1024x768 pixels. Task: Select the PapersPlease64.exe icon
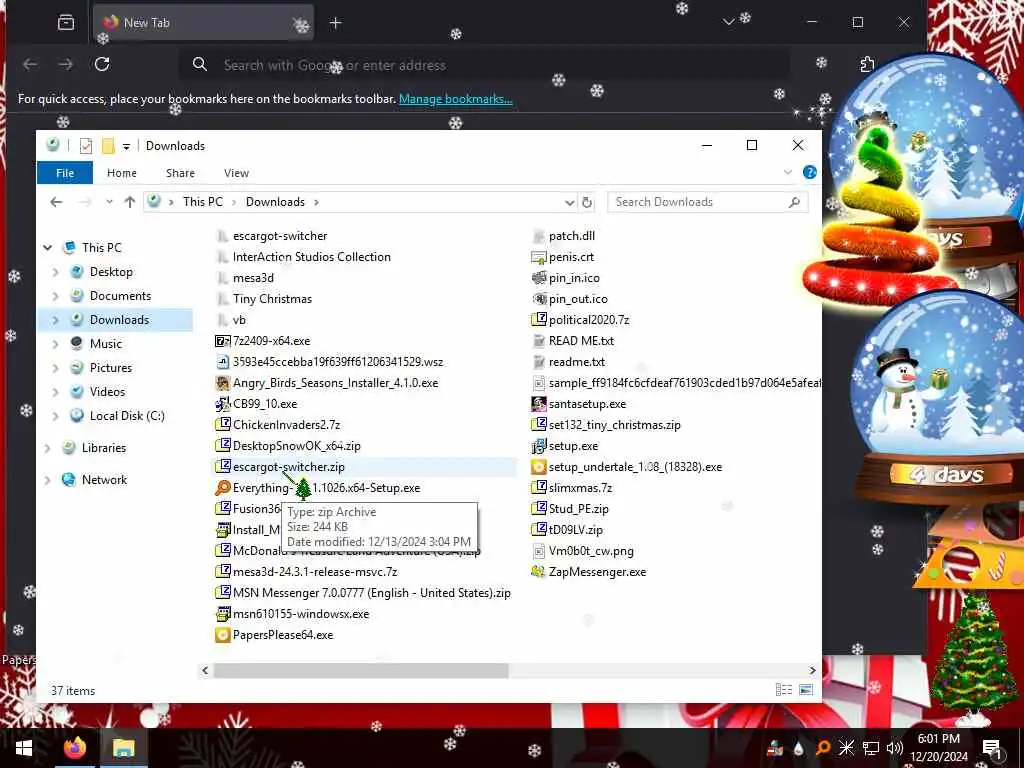pos(223,635)
